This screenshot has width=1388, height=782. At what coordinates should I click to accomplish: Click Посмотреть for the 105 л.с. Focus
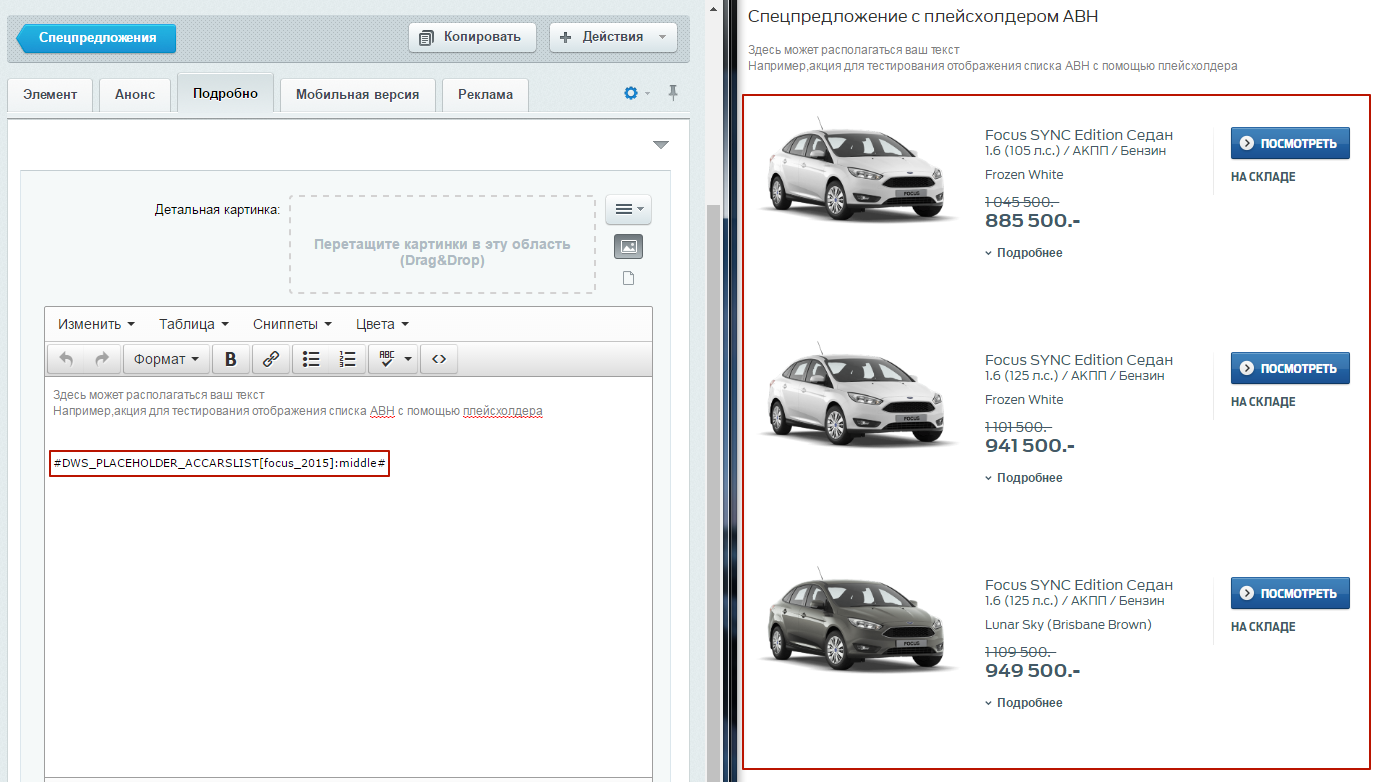[1290, 143]
